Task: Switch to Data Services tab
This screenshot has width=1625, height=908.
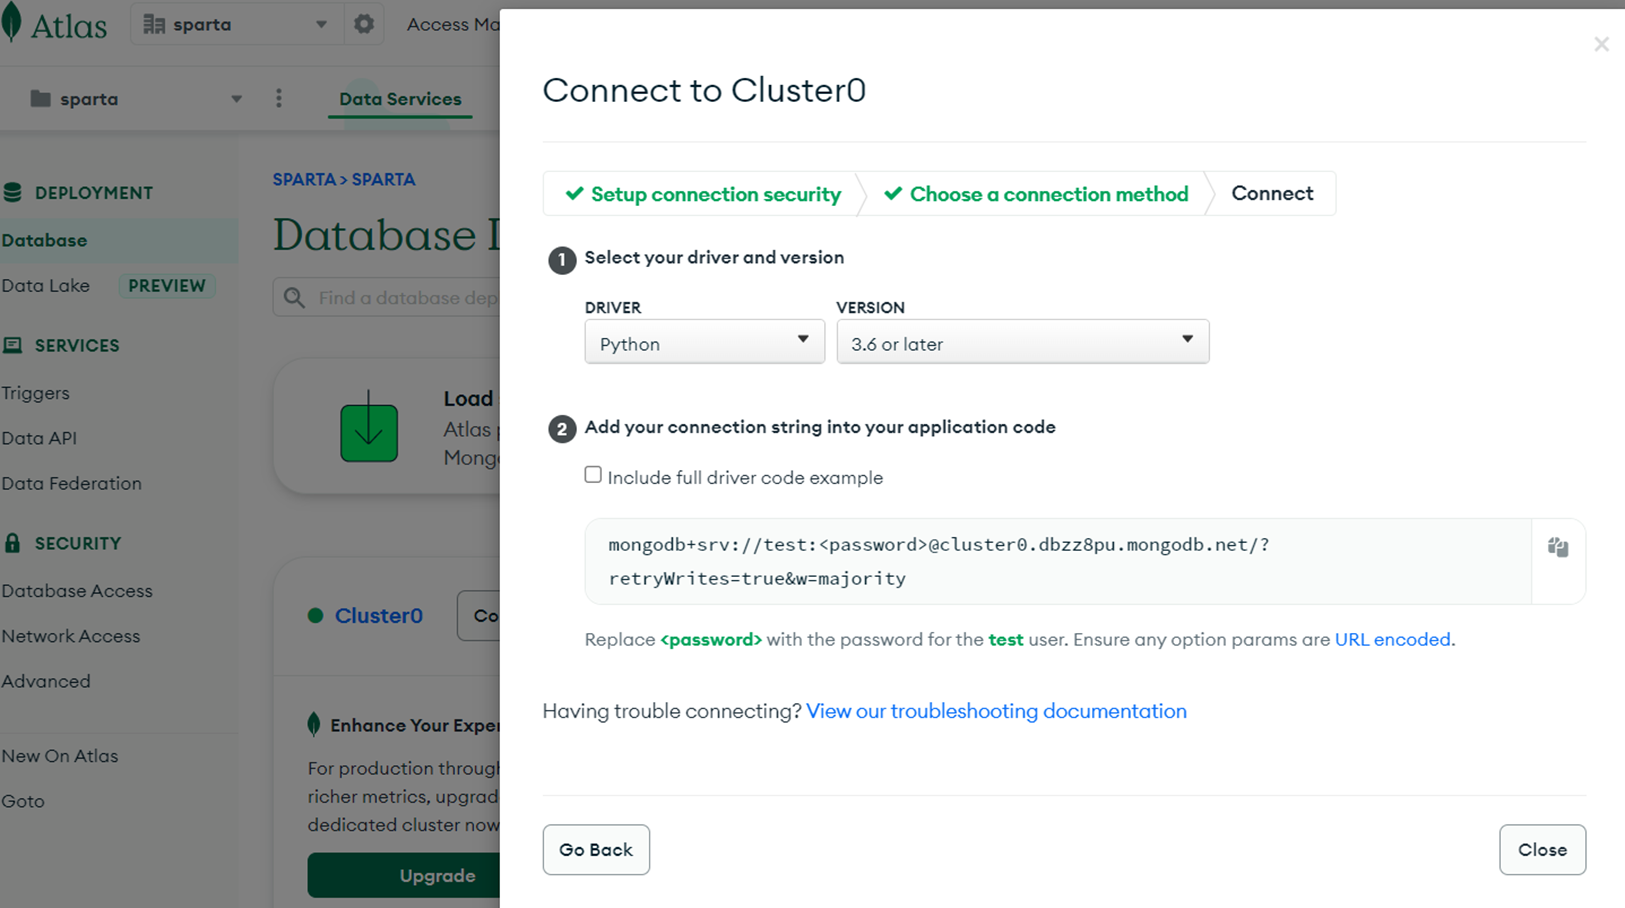Action: tap(400, 98)
